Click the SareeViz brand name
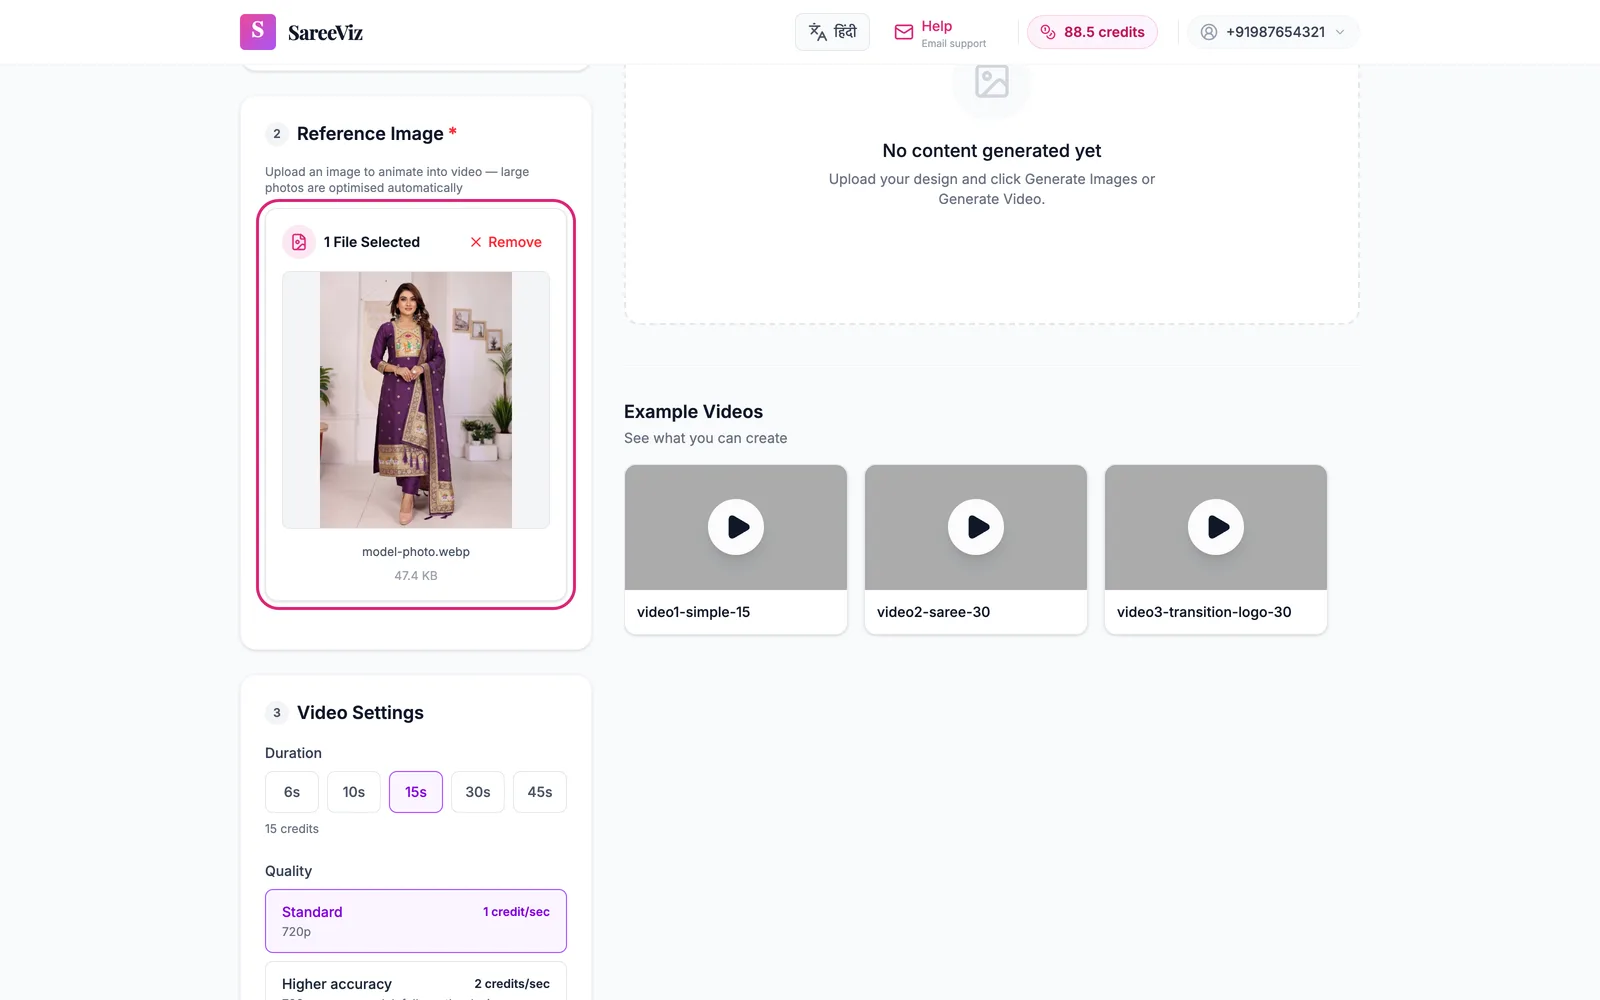Viewport: 1600px width, 1000px height. coord(325,32)
